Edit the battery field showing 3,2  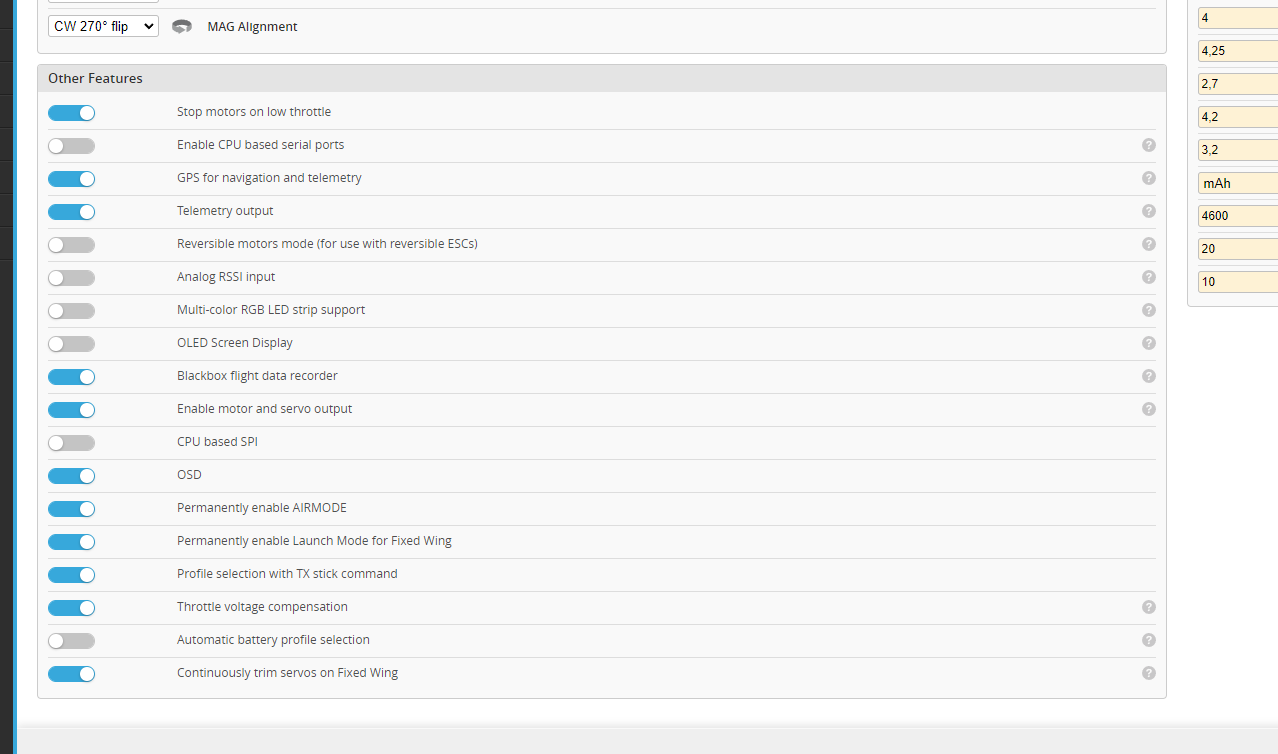1238,150
